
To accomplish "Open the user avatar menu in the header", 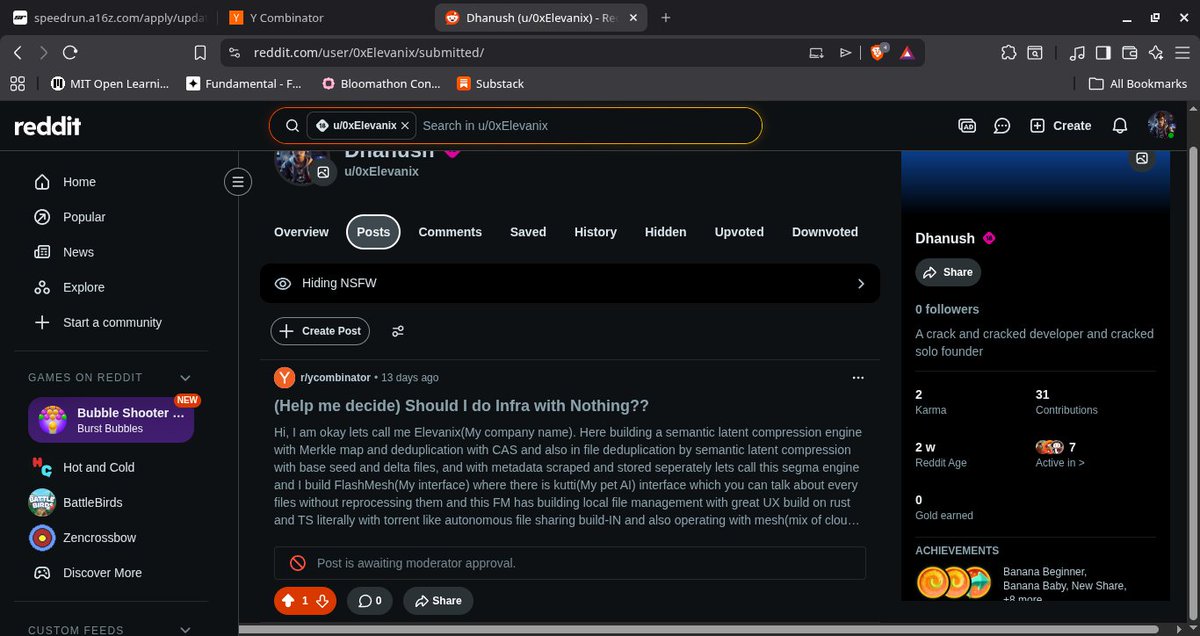I will click(x=1161, y=126).
